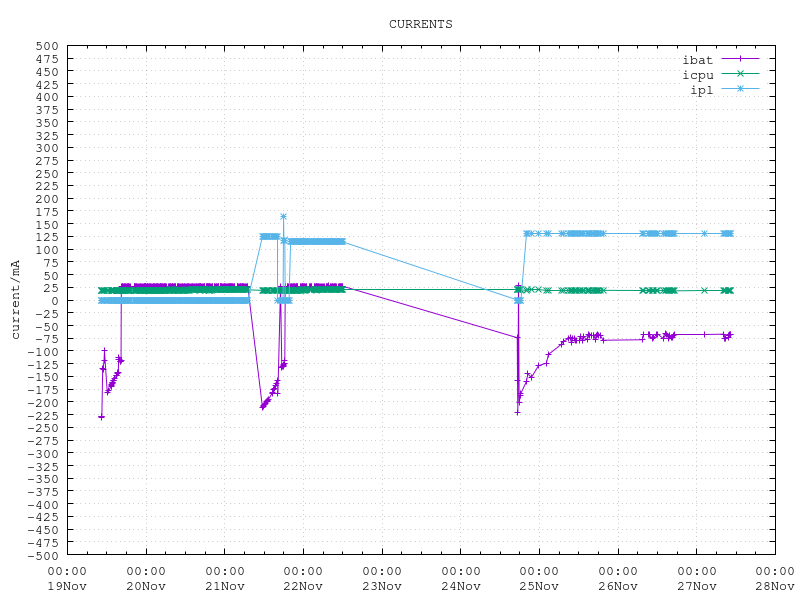Click the -250 tick label on y-axis
Screen dimensions: 800x600
click(42, 428)
